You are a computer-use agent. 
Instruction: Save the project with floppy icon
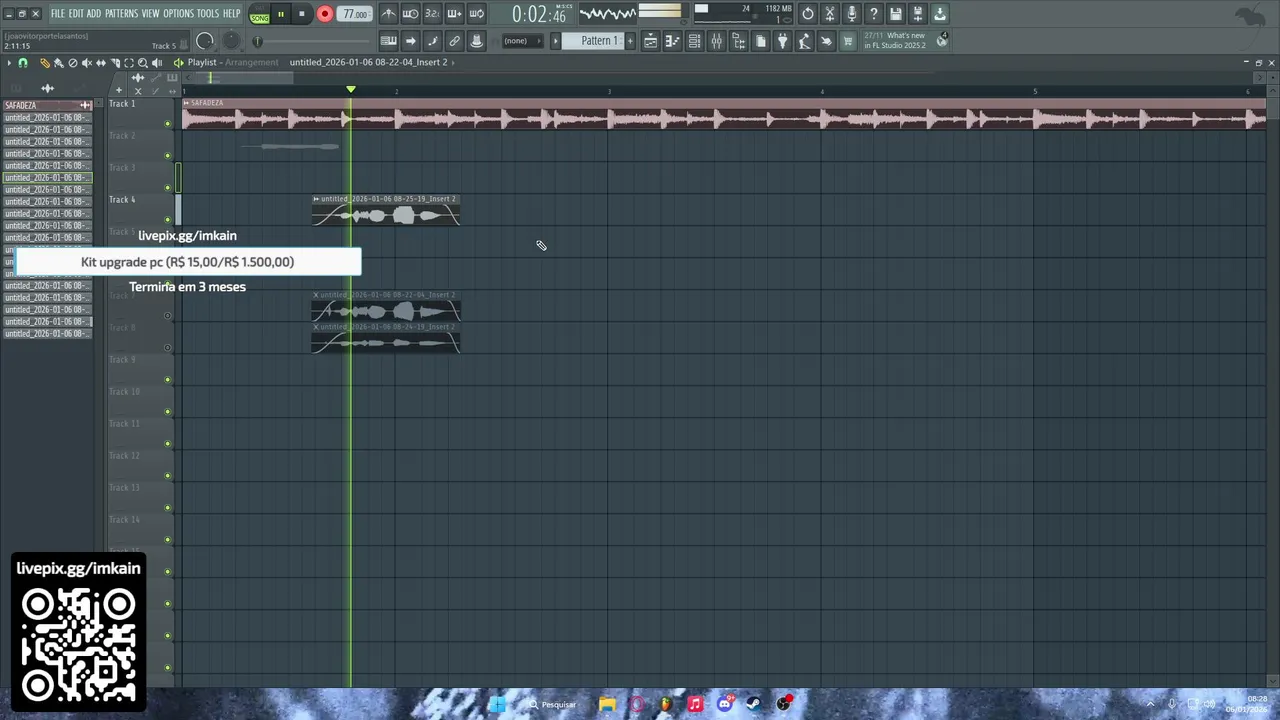tap(896, 14)
